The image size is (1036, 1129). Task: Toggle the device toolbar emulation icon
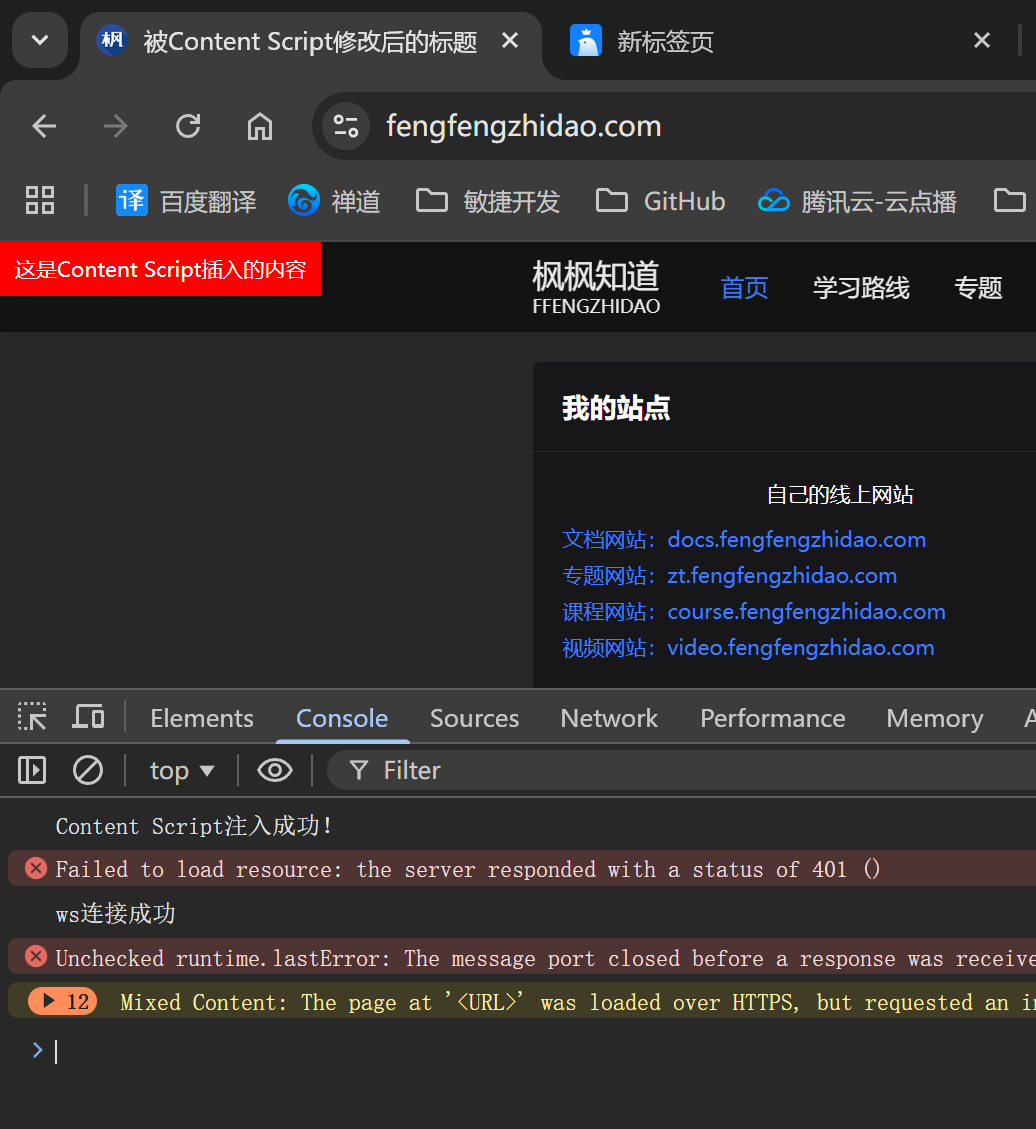pyautogui.click(x=88, y=717)
